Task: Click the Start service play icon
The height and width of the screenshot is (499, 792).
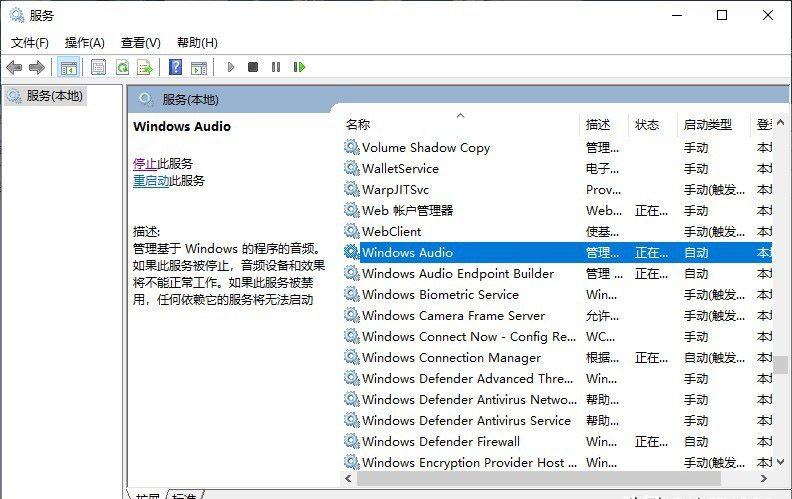Action: pos(231,67)
